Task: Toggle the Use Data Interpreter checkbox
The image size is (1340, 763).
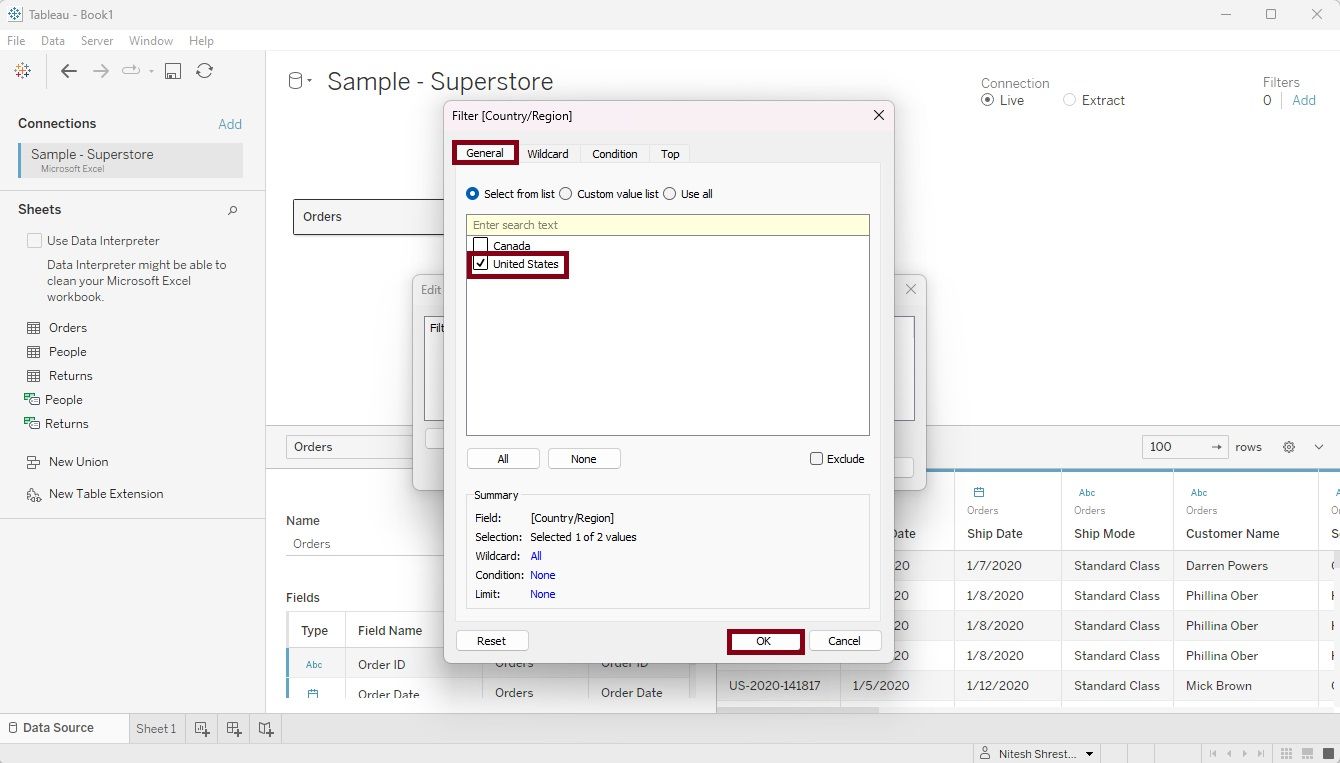Action: (35, 241)
